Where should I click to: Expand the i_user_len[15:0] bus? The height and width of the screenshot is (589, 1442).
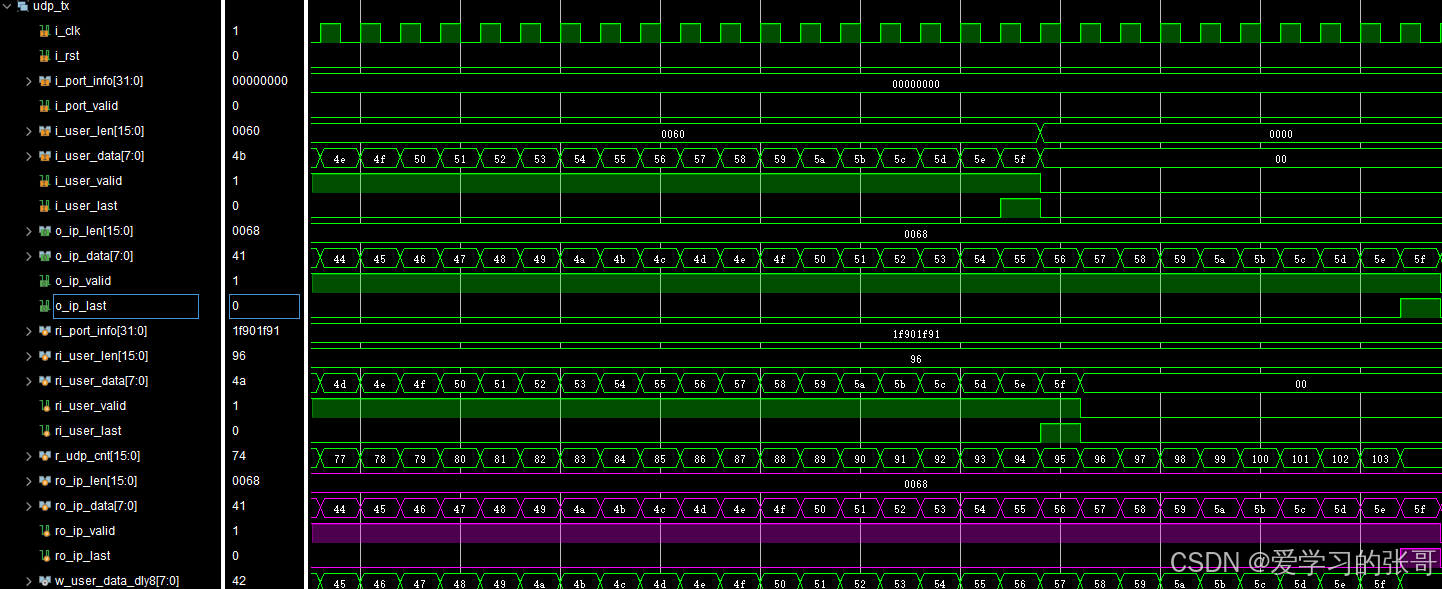pos(29,131)
